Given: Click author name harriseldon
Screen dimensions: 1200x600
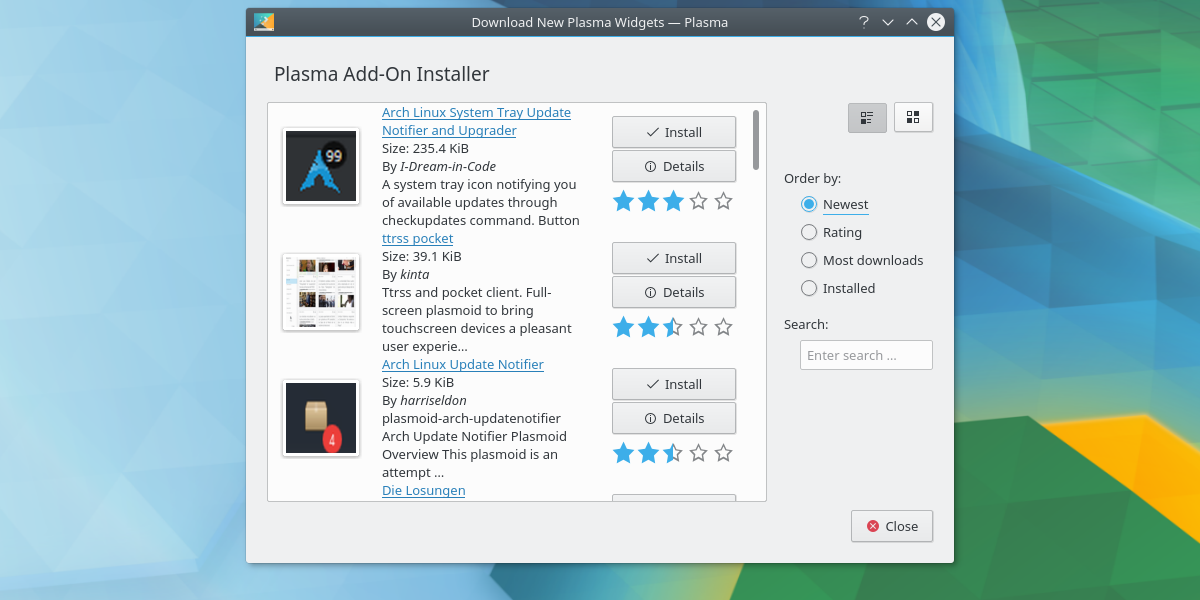Looking at the screenshot, I should point(433,400).
